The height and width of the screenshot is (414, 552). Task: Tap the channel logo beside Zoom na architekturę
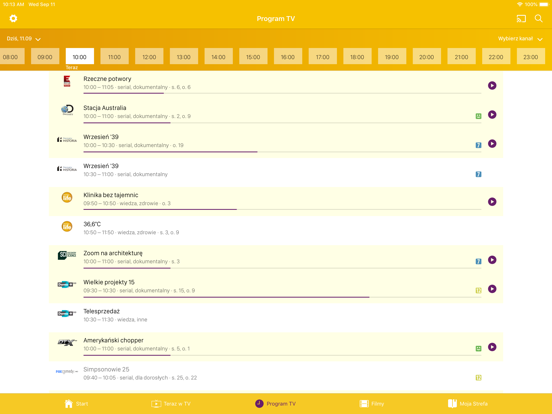(x=67, y=255)
